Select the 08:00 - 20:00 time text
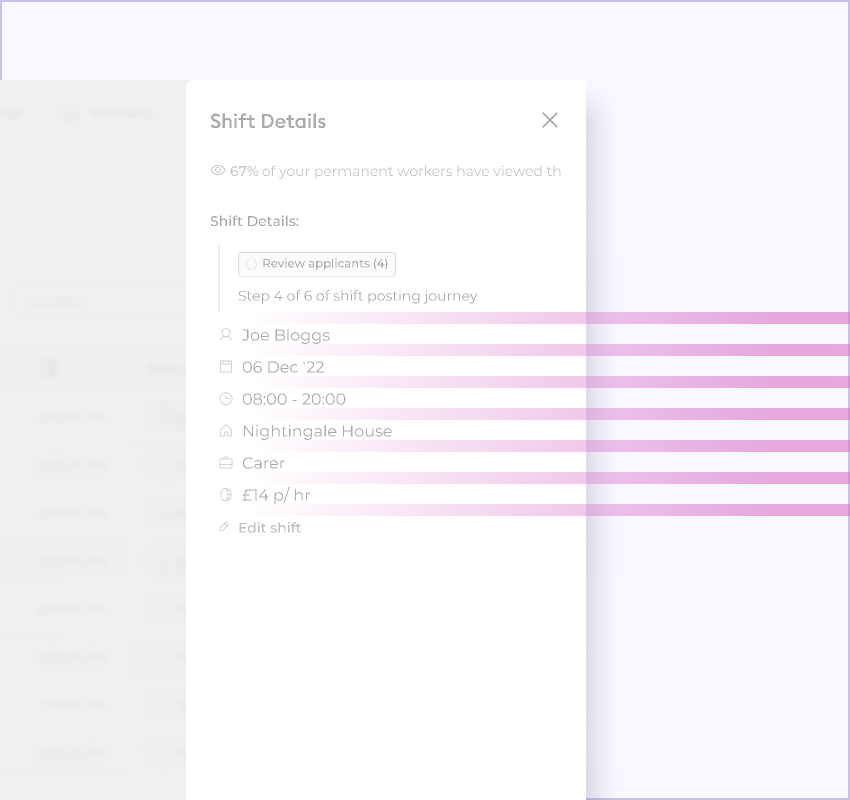 coord(294,399)
